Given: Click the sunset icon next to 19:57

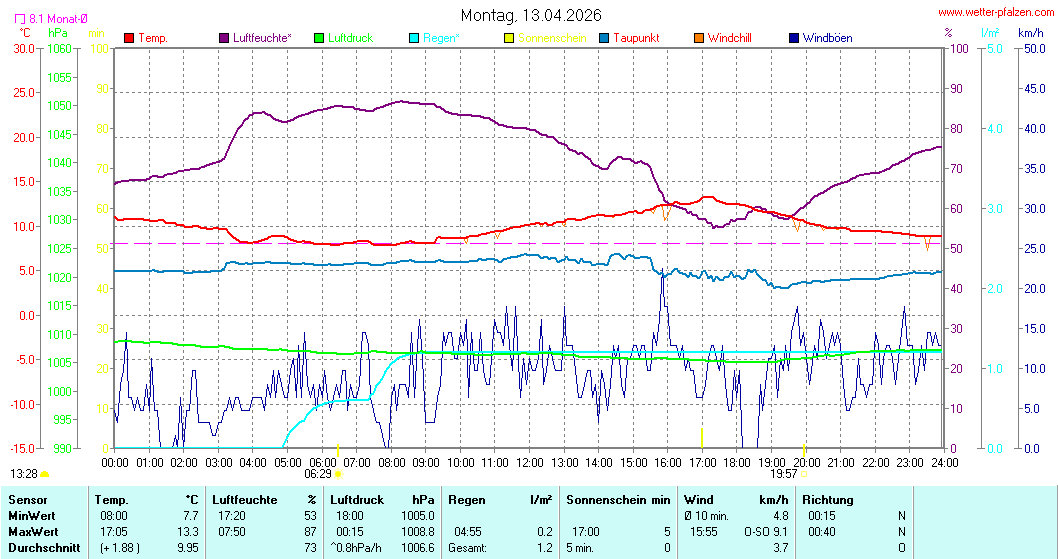Looking at the screenshot, I should [803, 474].
